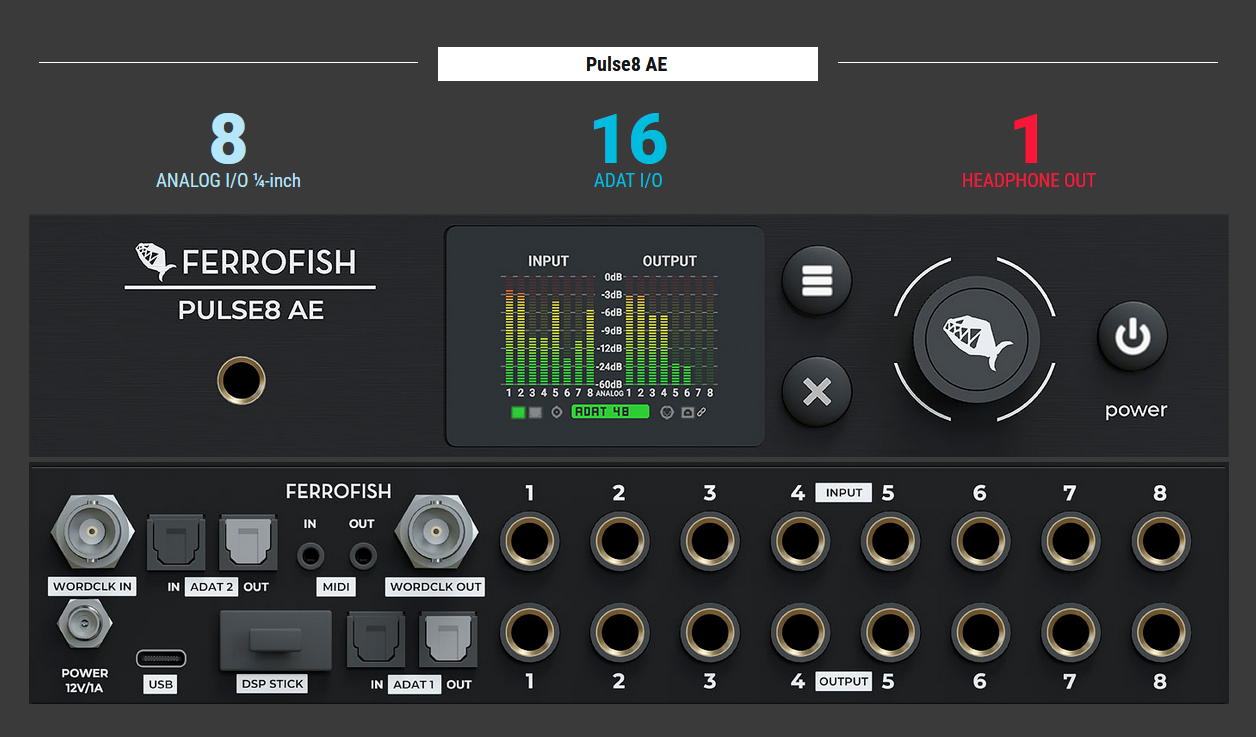Click the ANALOG I/O ¼-inch caption

coord(228,181)
